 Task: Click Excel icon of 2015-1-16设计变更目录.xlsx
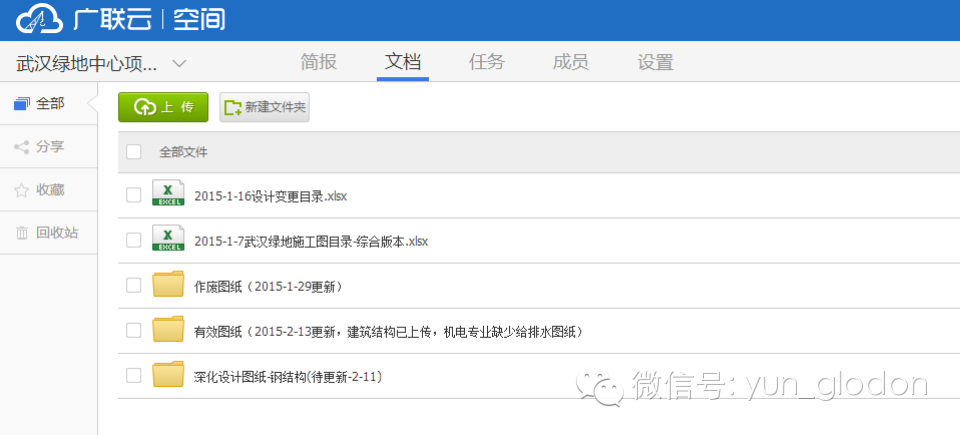click(x=168, y=194)
